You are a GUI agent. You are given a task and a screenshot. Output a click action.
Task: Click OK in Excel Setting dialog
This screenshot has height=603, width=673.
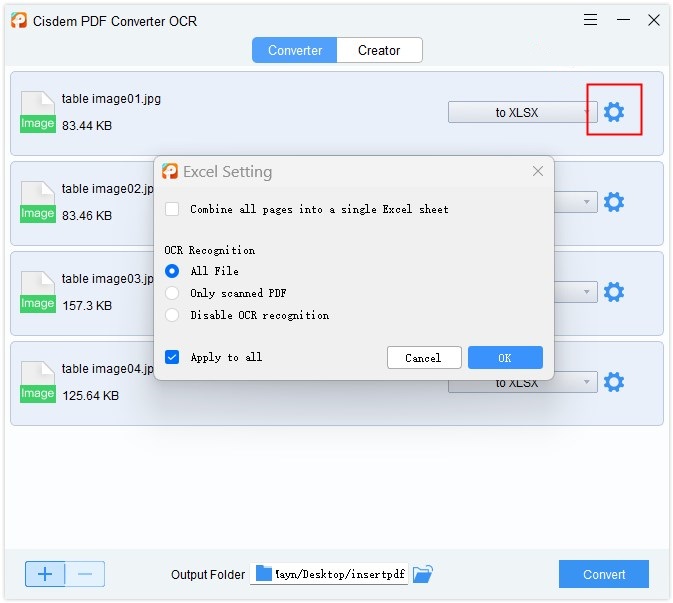pos(505,358)
